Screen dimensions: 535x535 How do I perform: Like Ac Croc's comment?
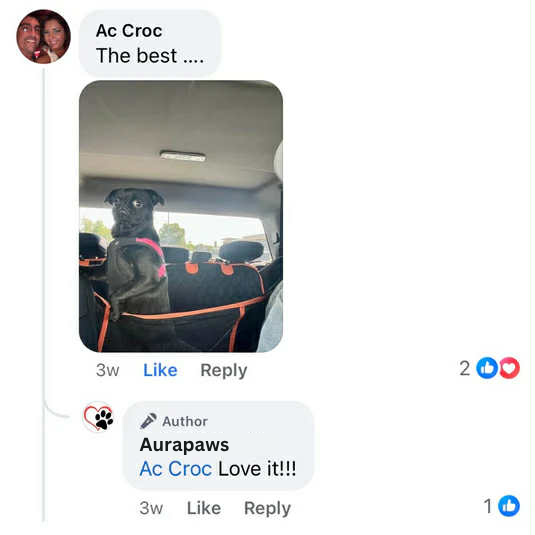click(160, 370)
